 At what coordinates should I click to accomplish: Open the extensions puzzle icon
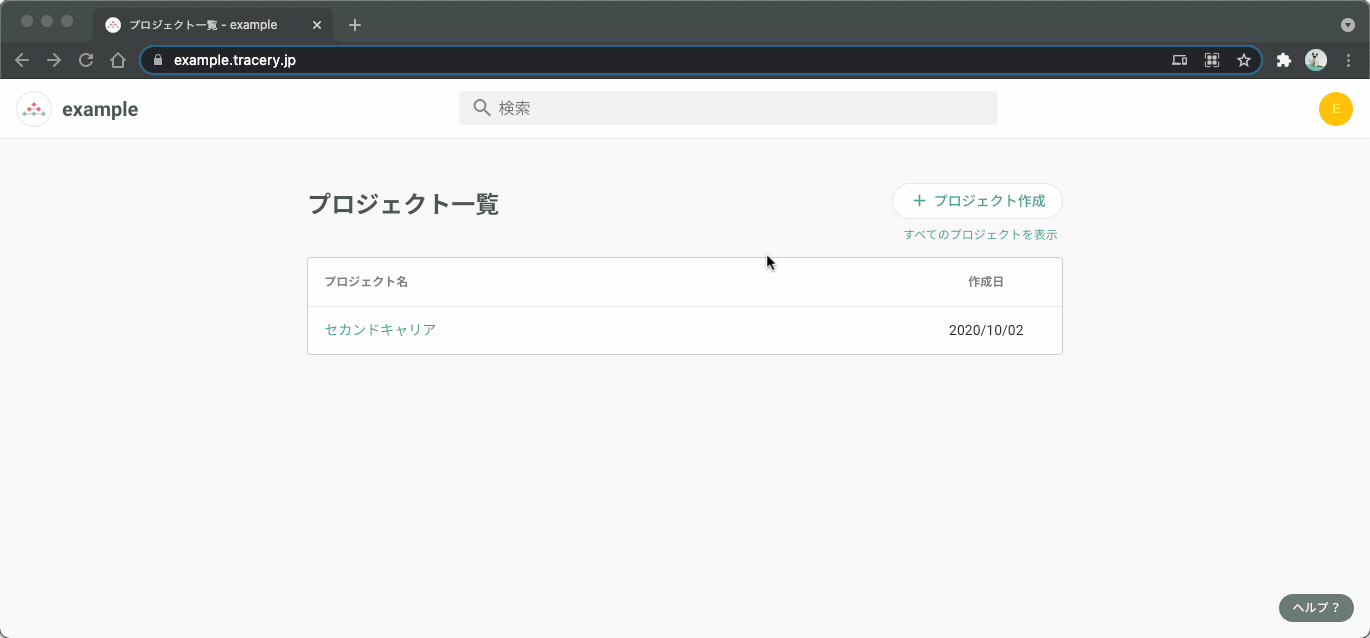1284,60
